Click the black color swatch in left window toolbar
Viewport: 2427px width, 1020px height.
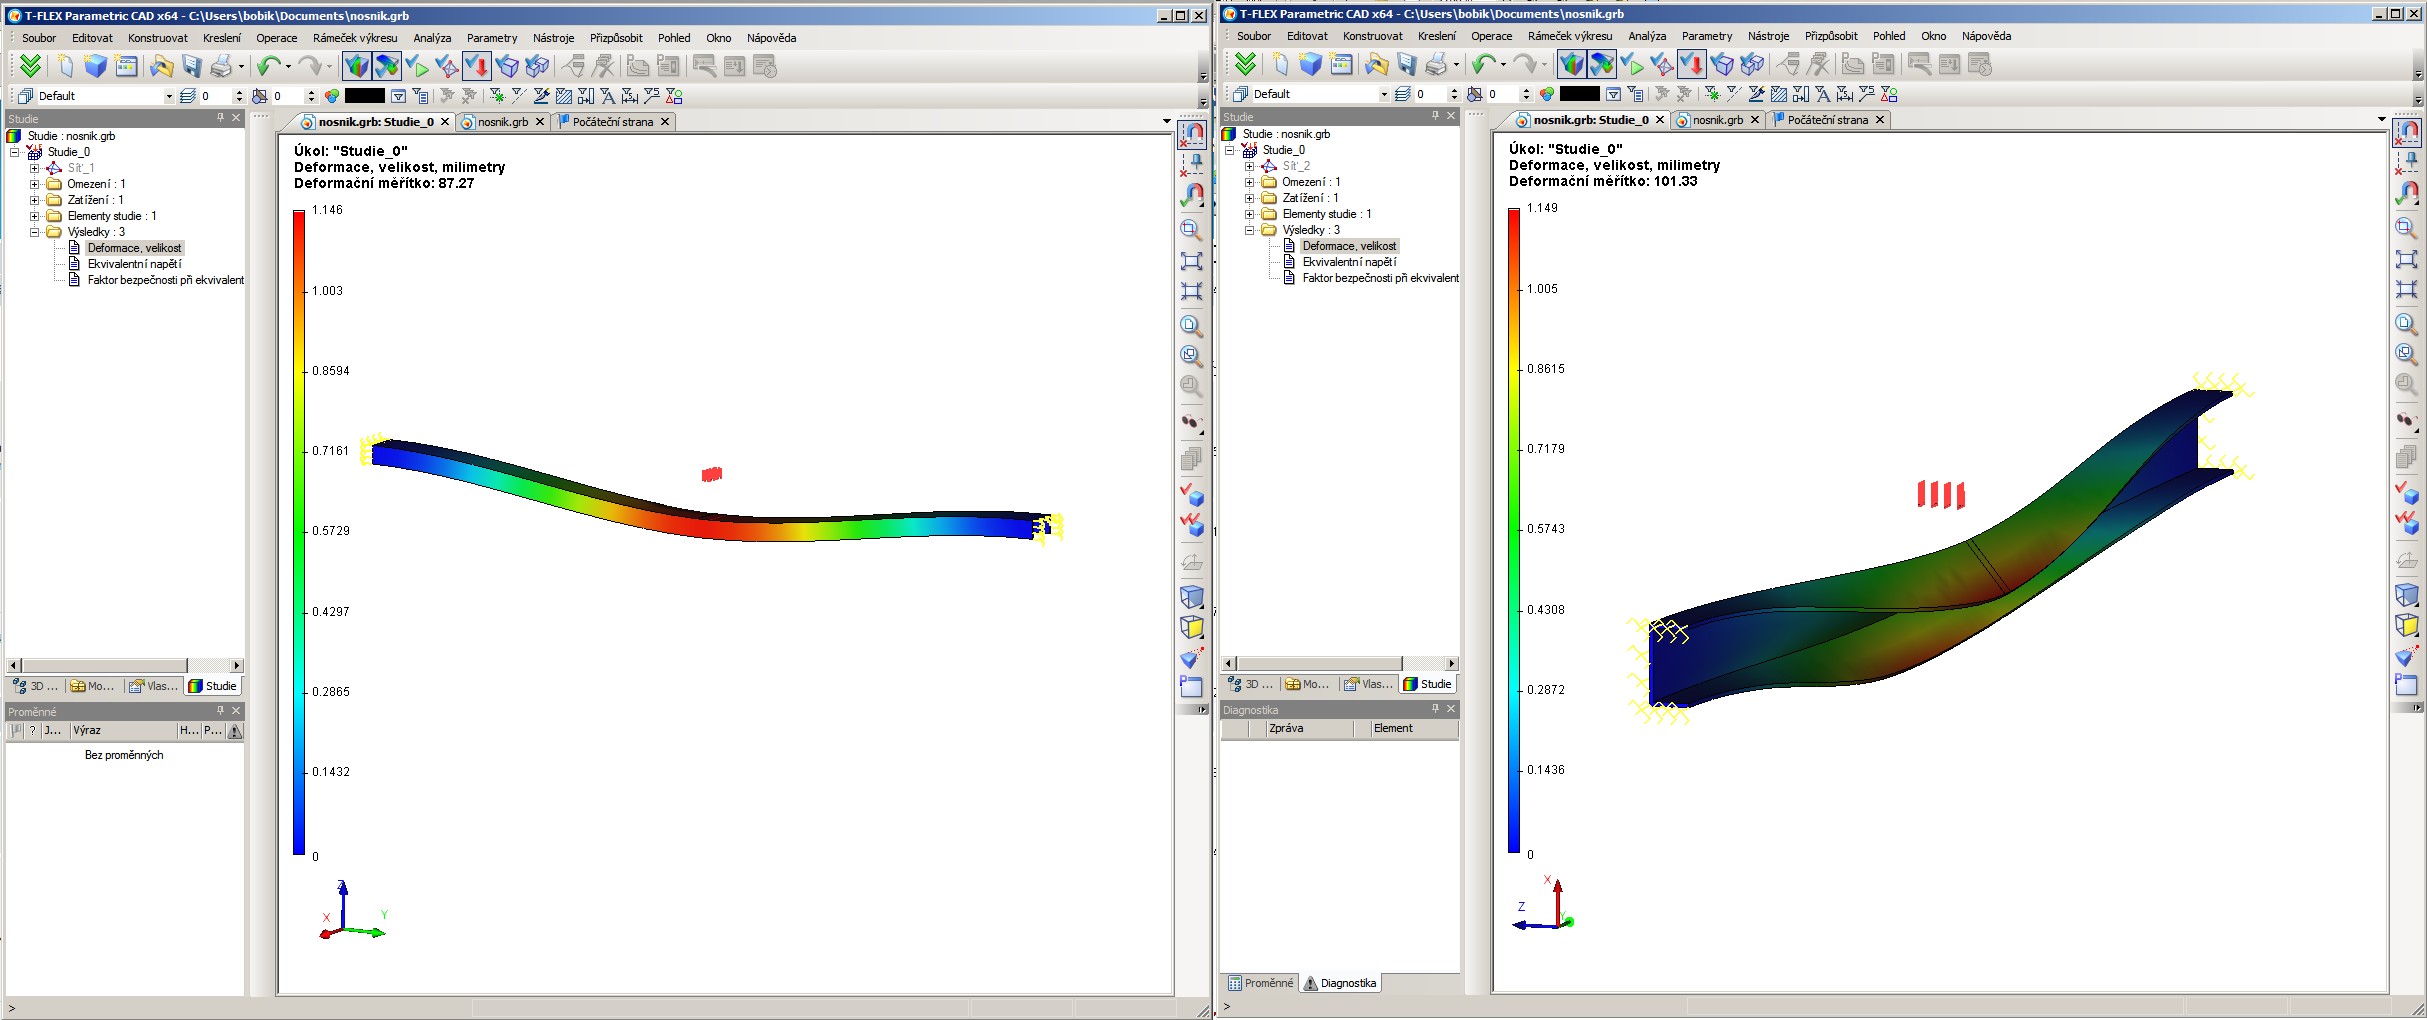point(364,96)
